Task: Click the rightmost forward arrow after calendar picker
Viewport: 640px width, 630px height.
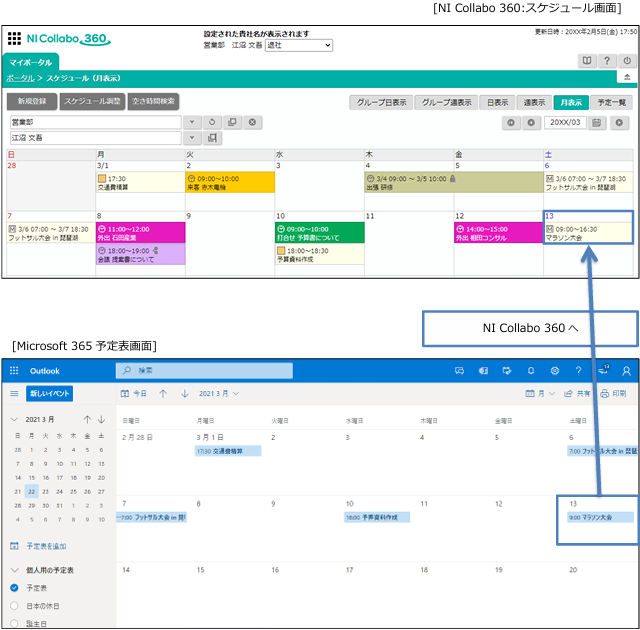Action: [x=619, y=122]
